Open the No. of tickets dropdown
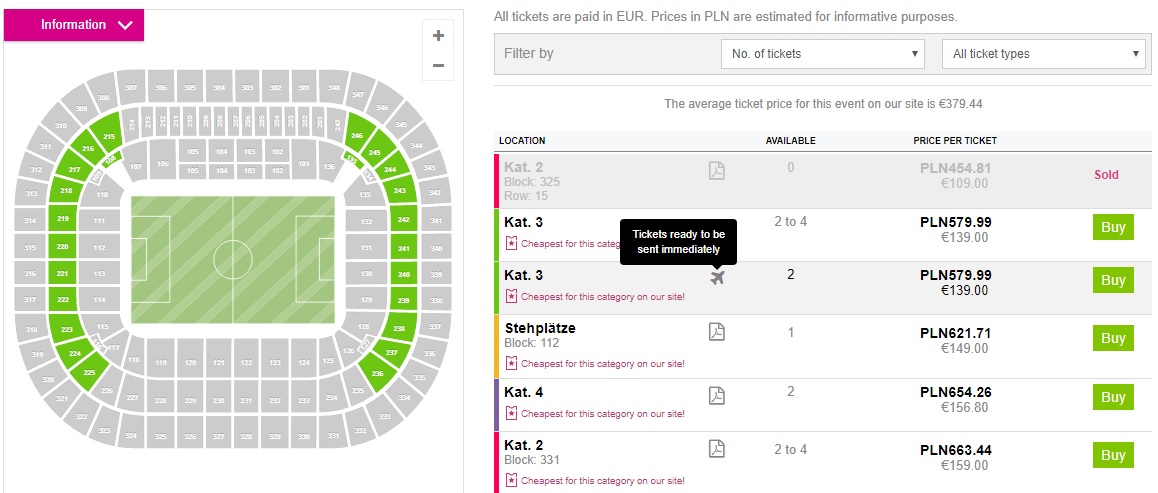 point(823,54)
